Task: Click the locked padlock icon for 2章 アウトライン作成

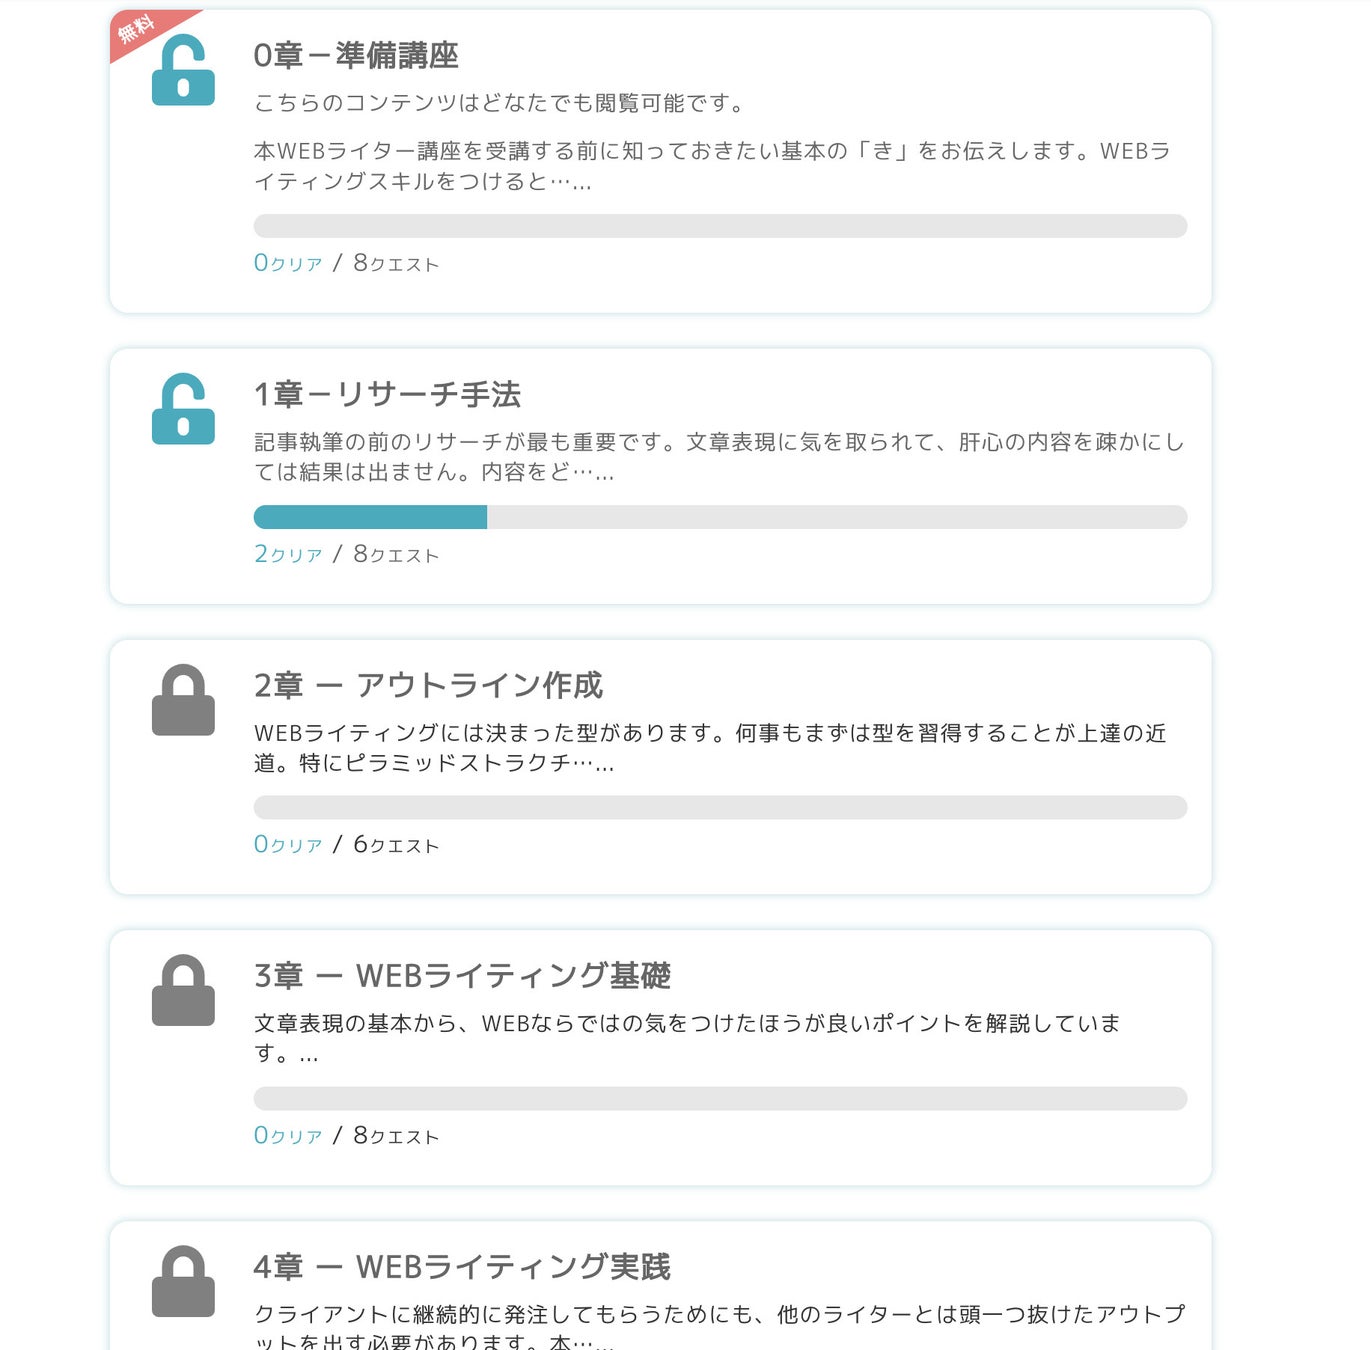Action: [x=183, y=701]
